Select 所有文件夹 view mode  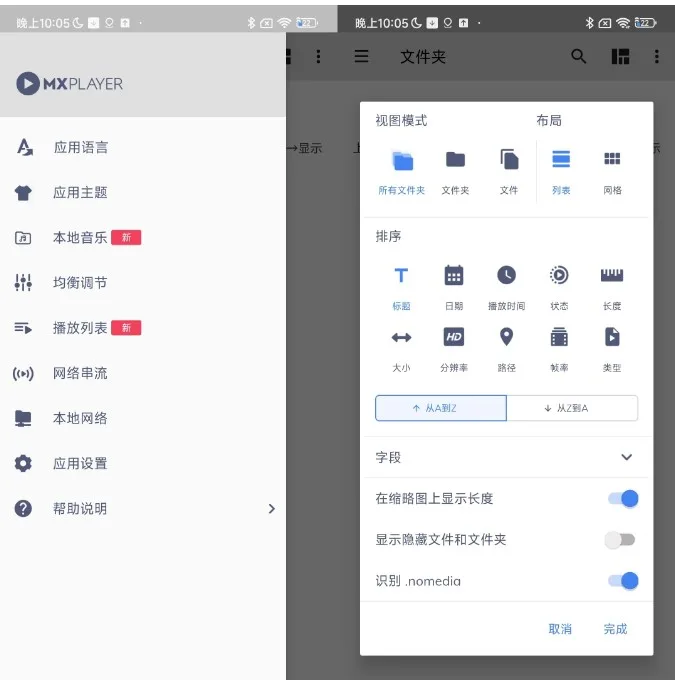pos(402,173)
